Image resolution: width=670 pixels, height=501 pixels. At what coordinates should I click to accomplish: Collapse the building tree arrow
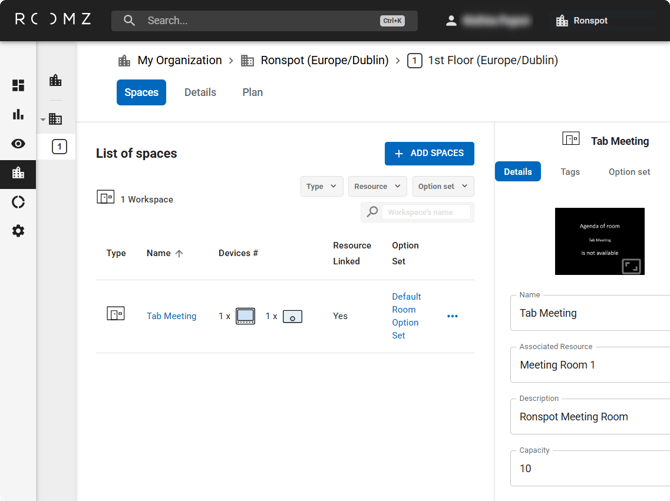(43, 120)
